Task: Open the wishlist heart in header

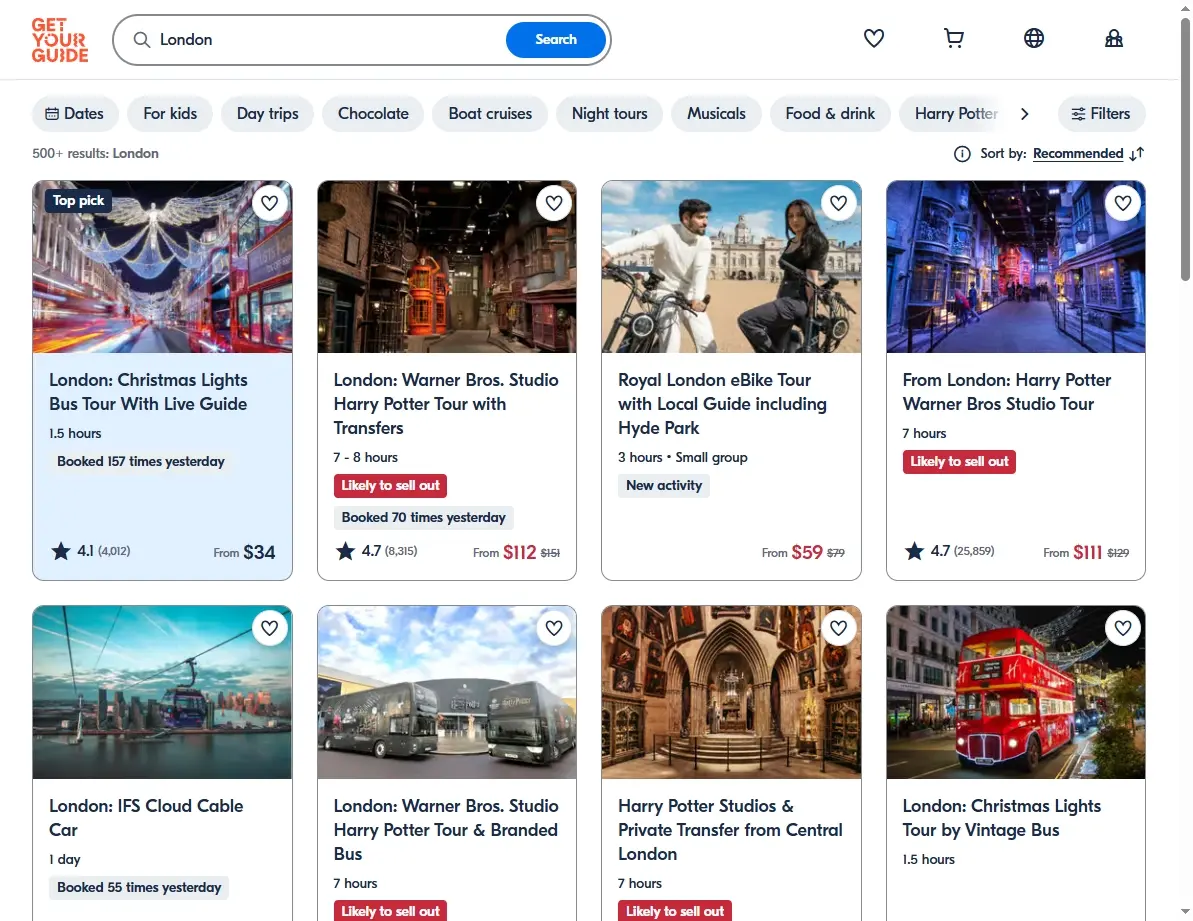Action: 873,38
